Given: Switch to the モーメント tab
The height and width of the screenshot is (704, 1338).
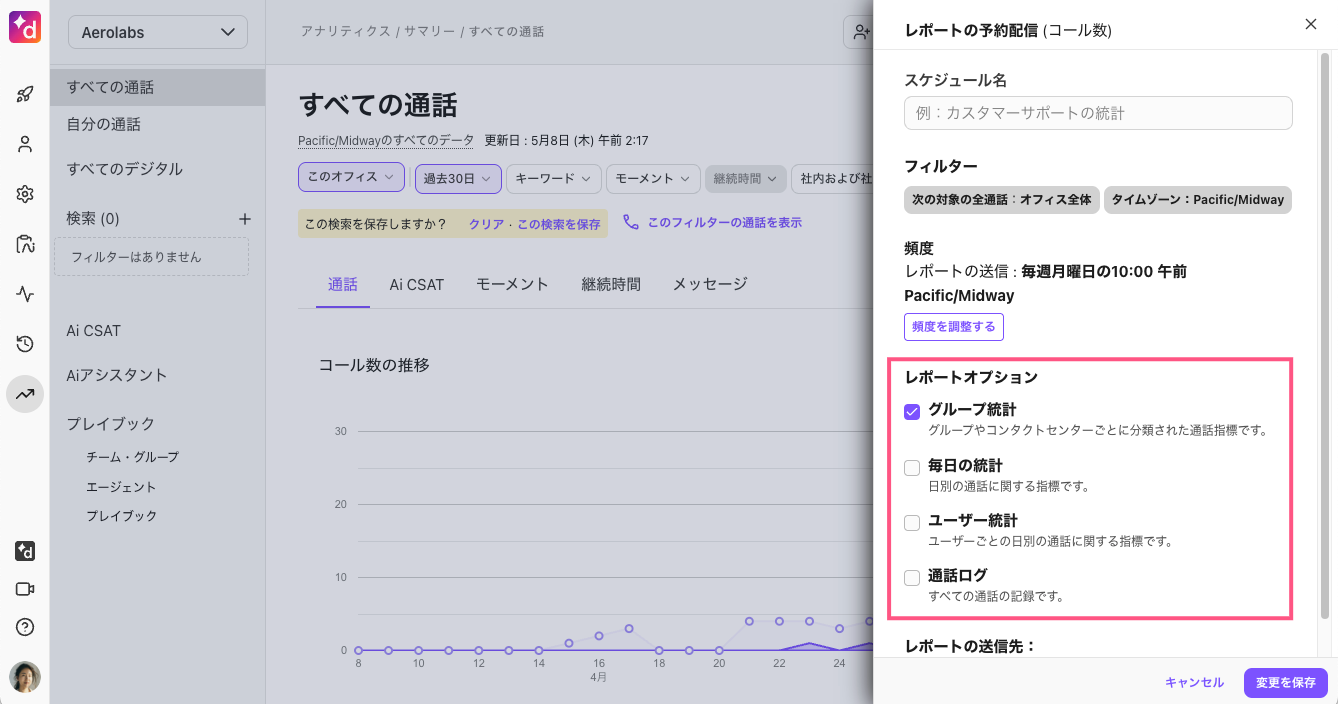Looking at the screenshot, I should coord(512,284).
